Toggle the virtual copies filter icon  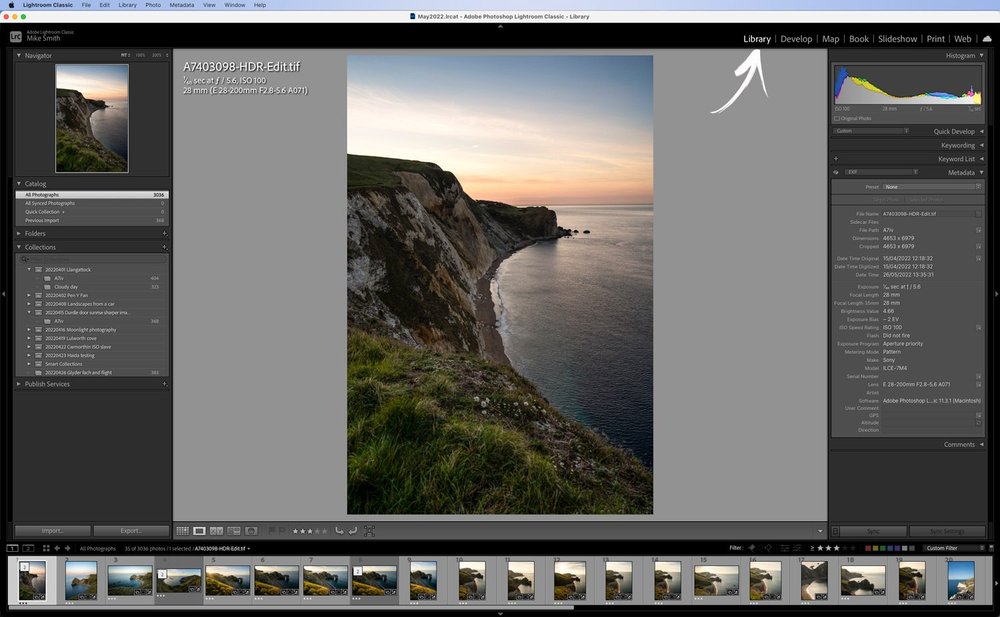[797, 548]
